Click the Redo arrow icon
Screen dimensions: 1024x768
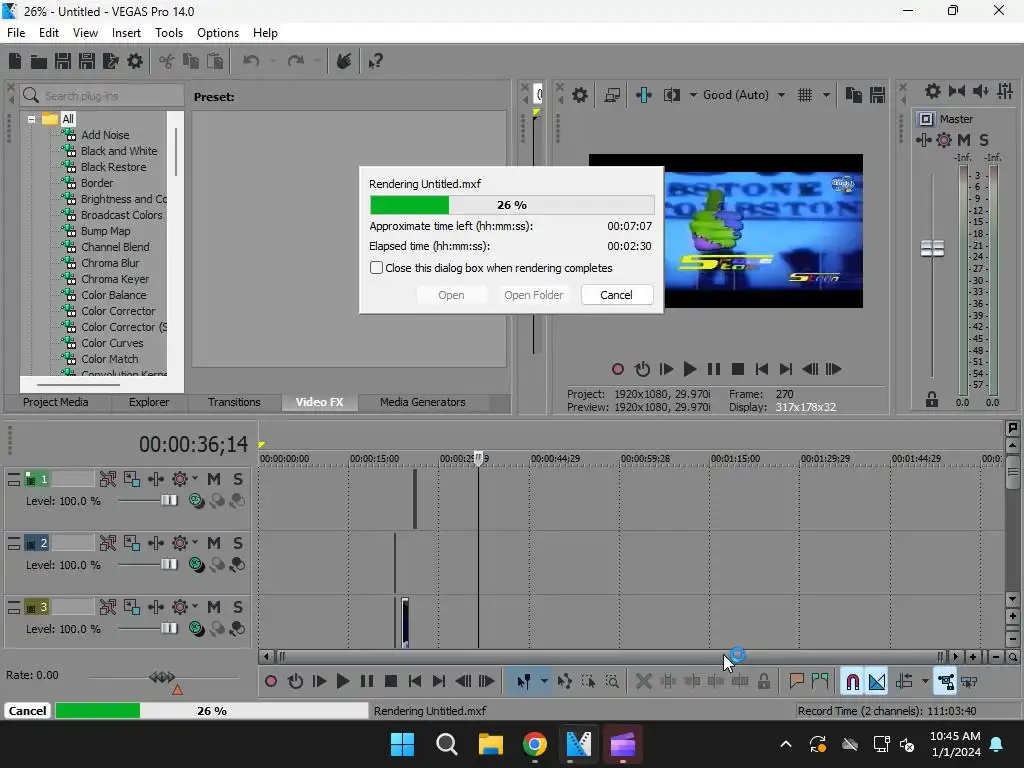click(296, 61)
